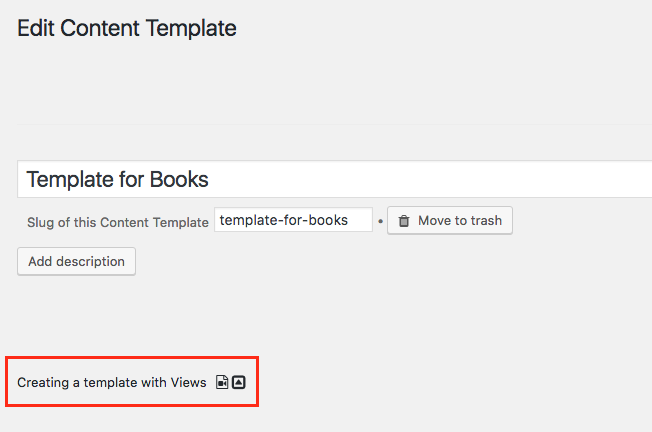Click into the template-for-books slug field
Viewport: 652px width, 432px height.
pyautogui.click(x=293, y=220)
